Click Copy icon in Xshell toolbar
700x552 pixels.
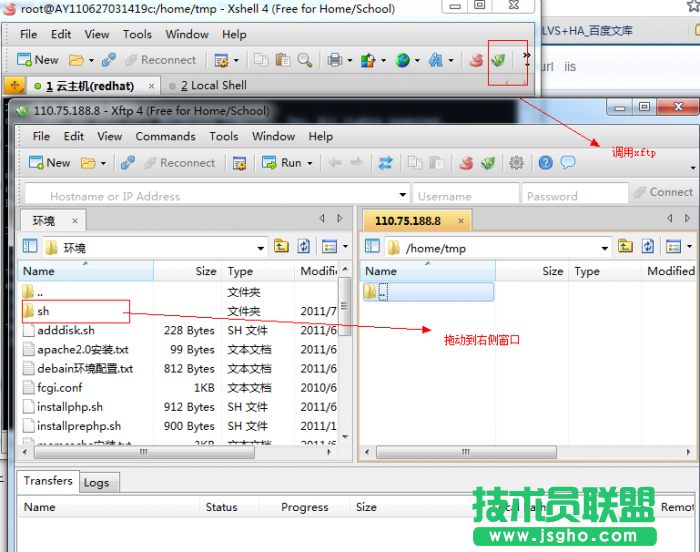[x=261, y=60]
